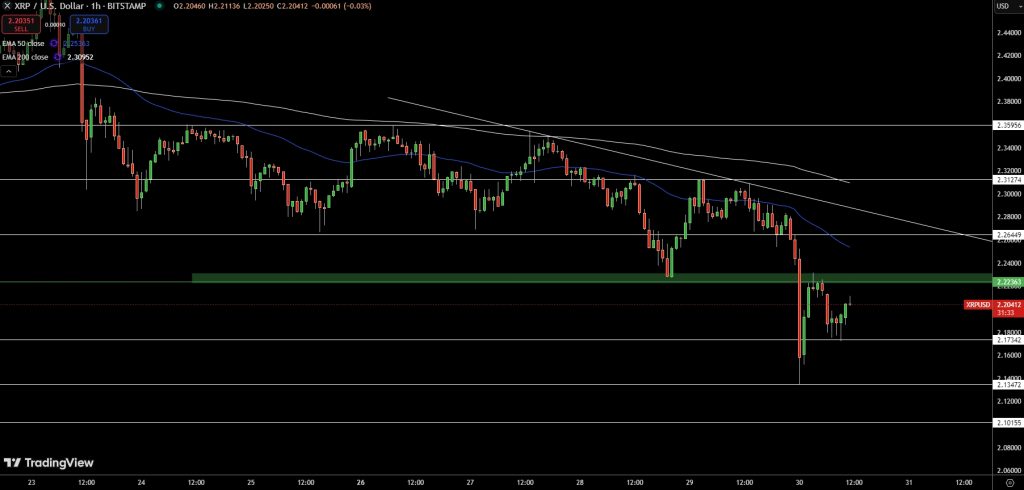Click date label 27 on time axis
Screen dimensions: 1024x490
[470, 482]
